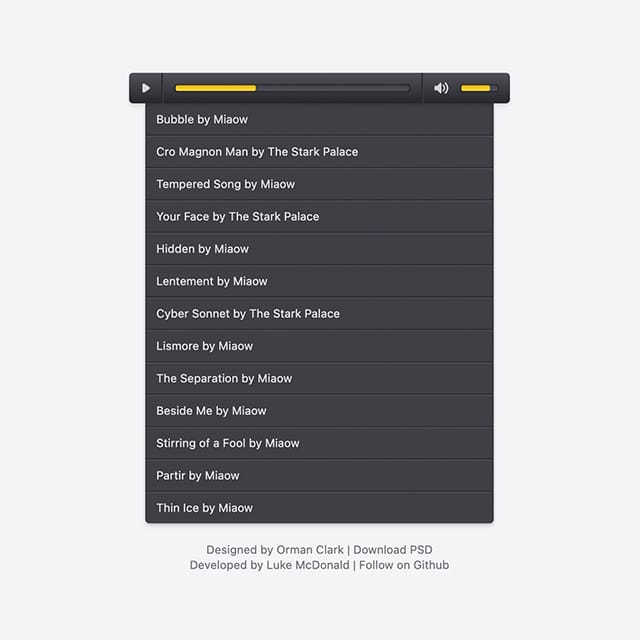
Task: Open the Follow on Github link
Action: [x=404, y=565]
